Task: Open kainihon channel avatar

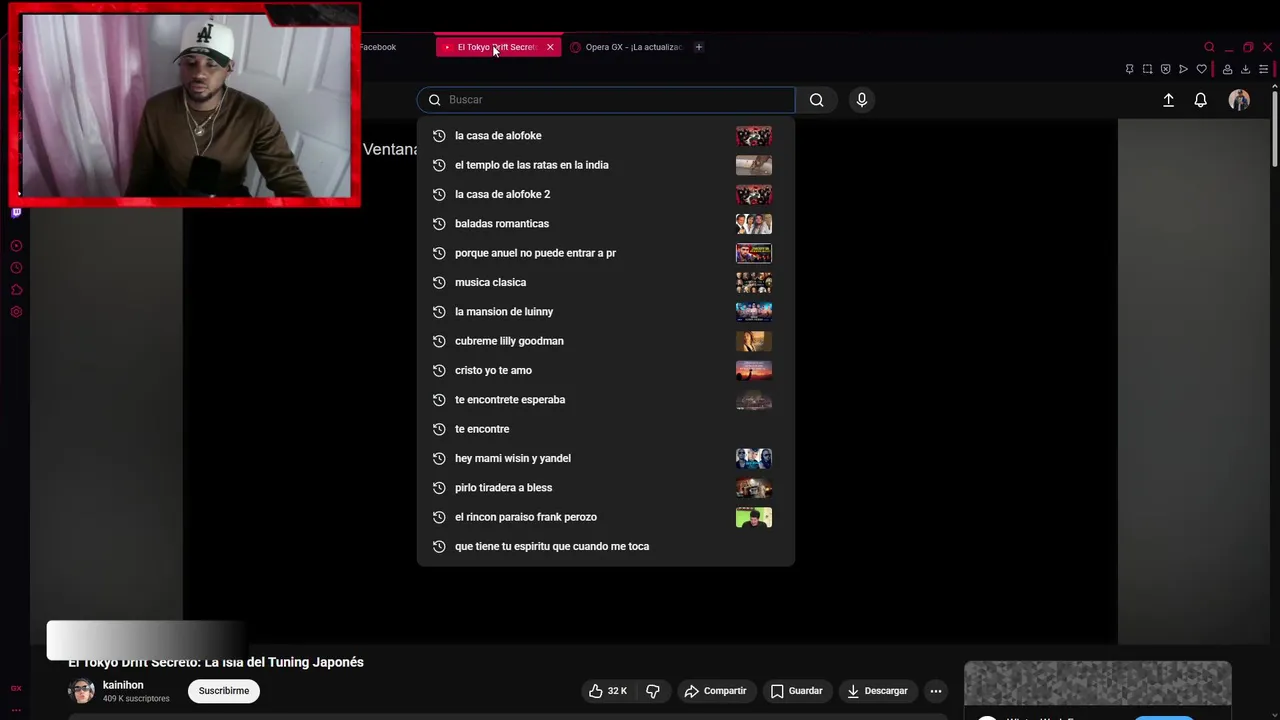Action: point(81,691)
